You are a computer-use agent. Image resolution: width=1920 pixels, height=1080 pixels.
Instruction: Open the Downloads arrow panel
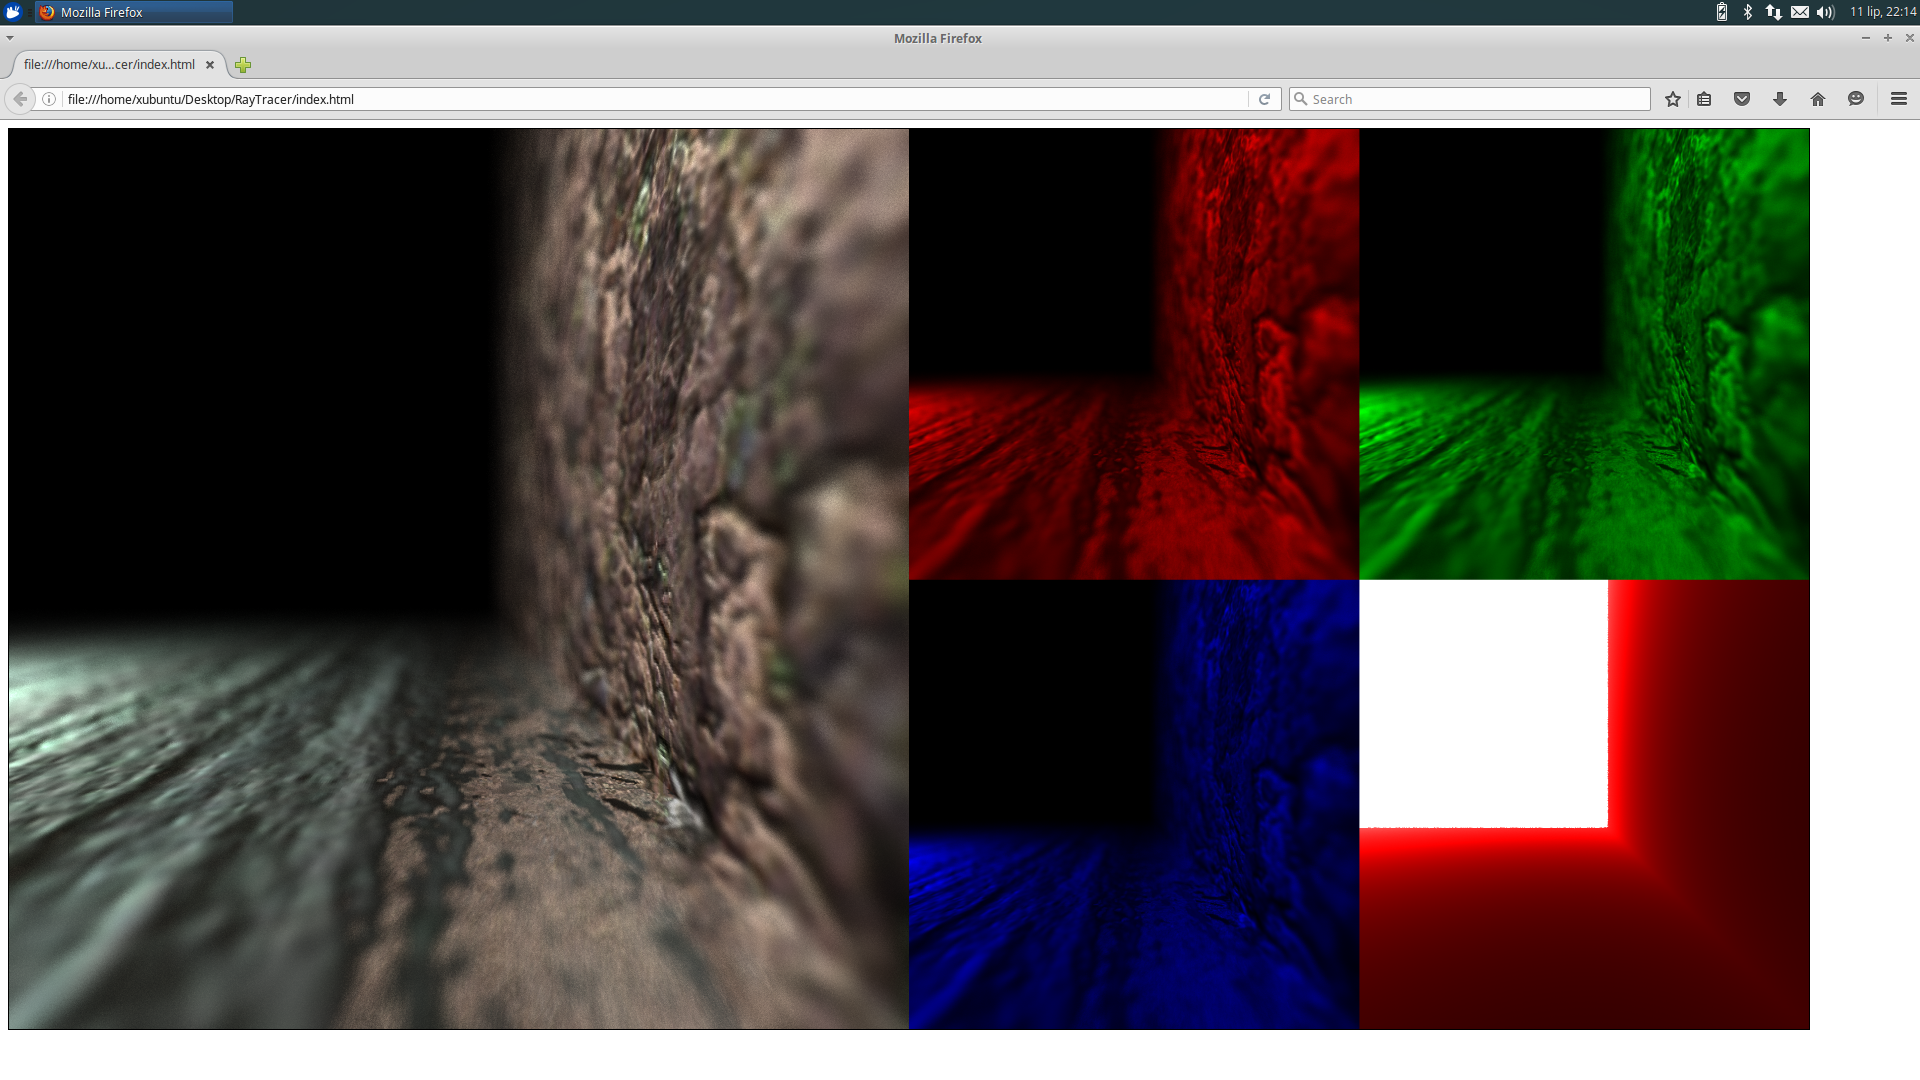tap(1780, 99)
